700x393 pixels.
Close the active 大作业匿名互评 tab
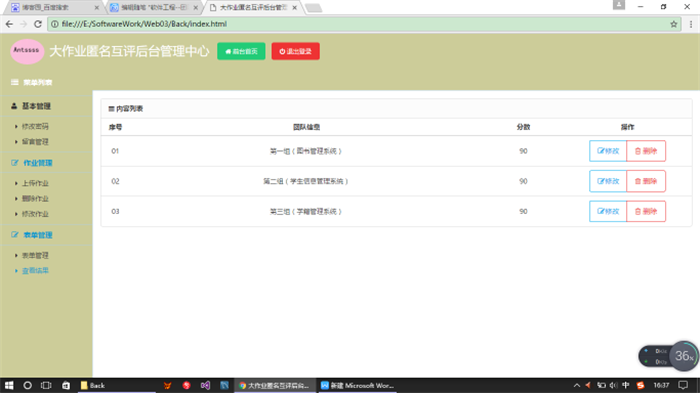(295, 8)
